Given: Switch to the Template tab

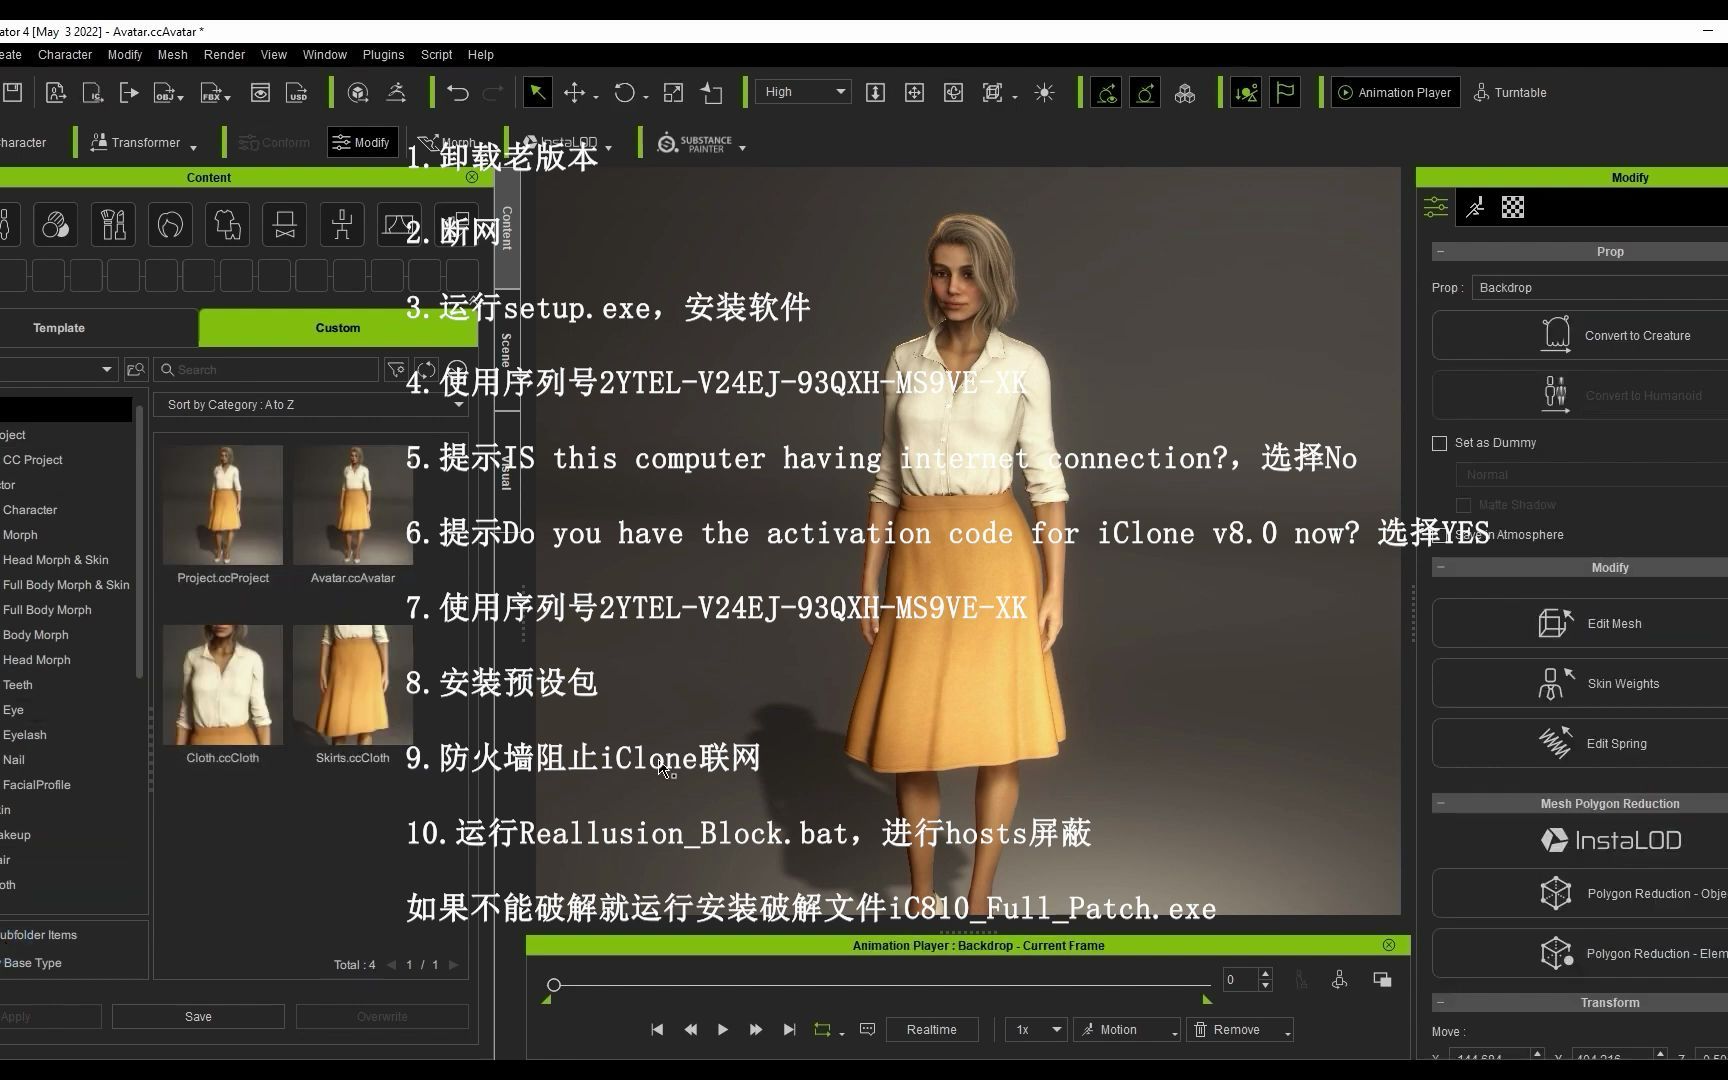Looking at the screenshot, I should [x=59, y=327].
